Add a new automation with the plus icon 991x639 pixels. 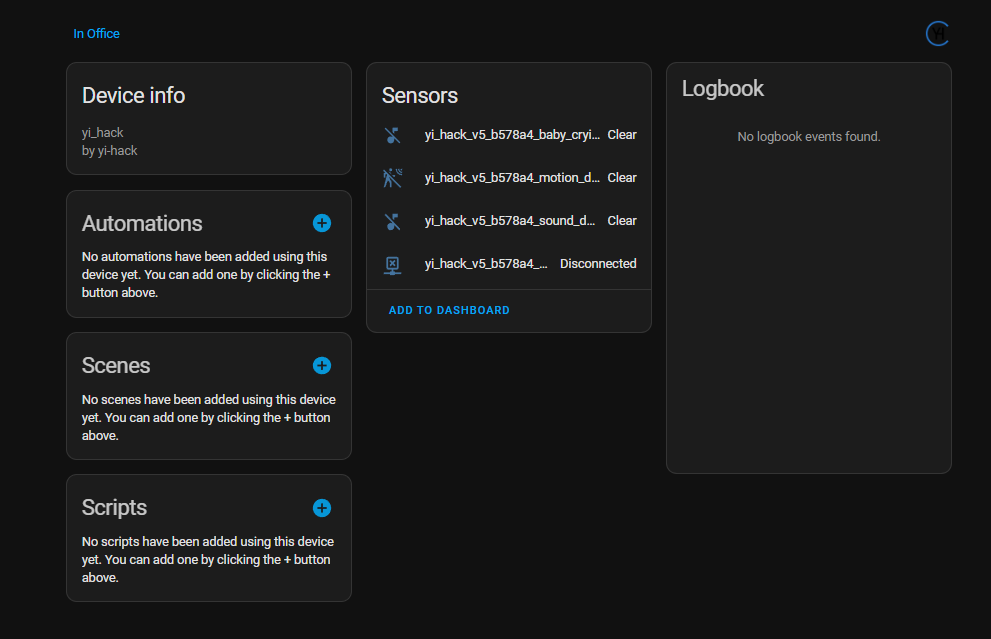321,223
